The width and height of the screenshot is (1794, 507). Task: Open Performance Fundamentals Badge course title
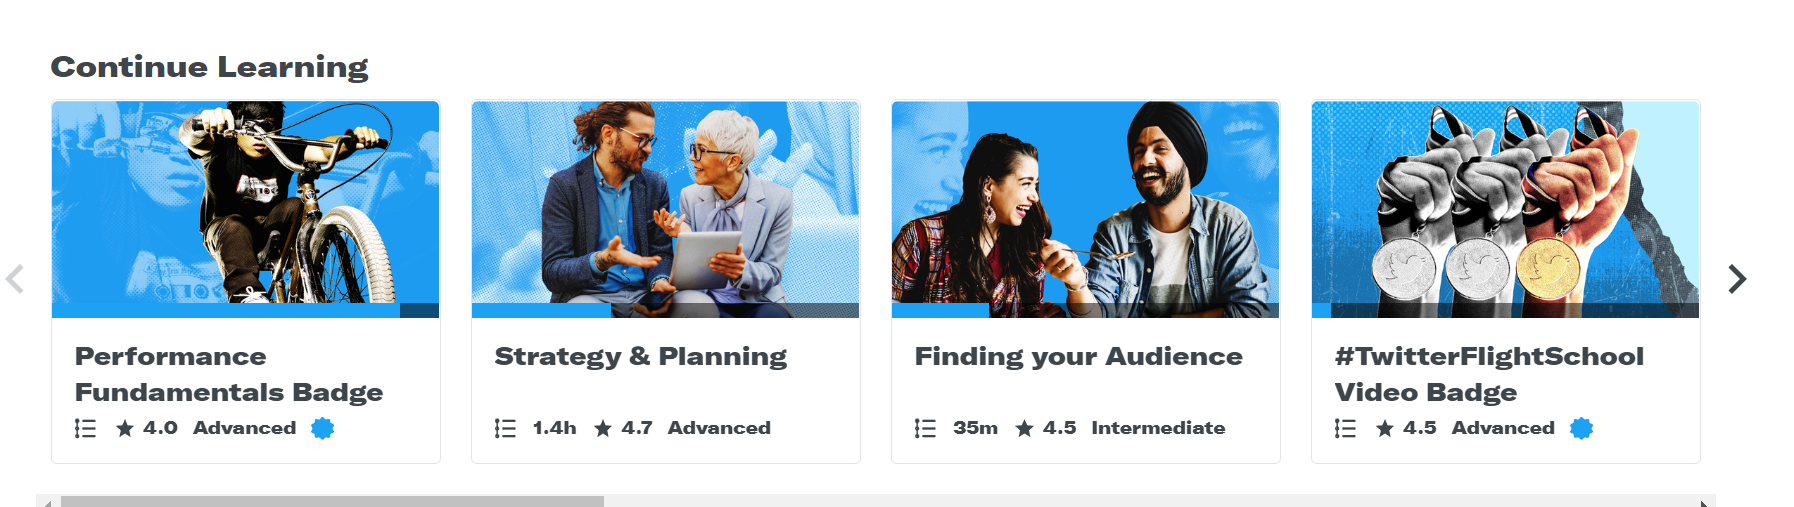point(229,374)
